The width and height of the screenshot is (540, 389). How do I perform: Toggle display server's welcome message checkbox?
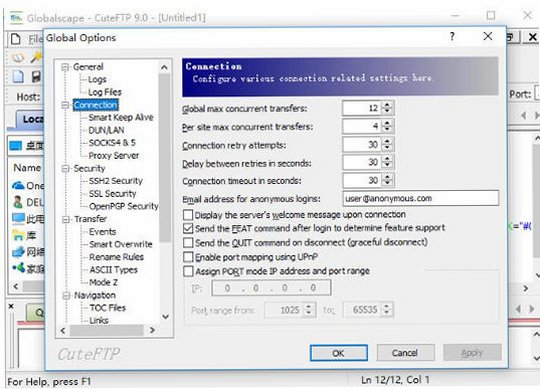(x=188, y=215)
